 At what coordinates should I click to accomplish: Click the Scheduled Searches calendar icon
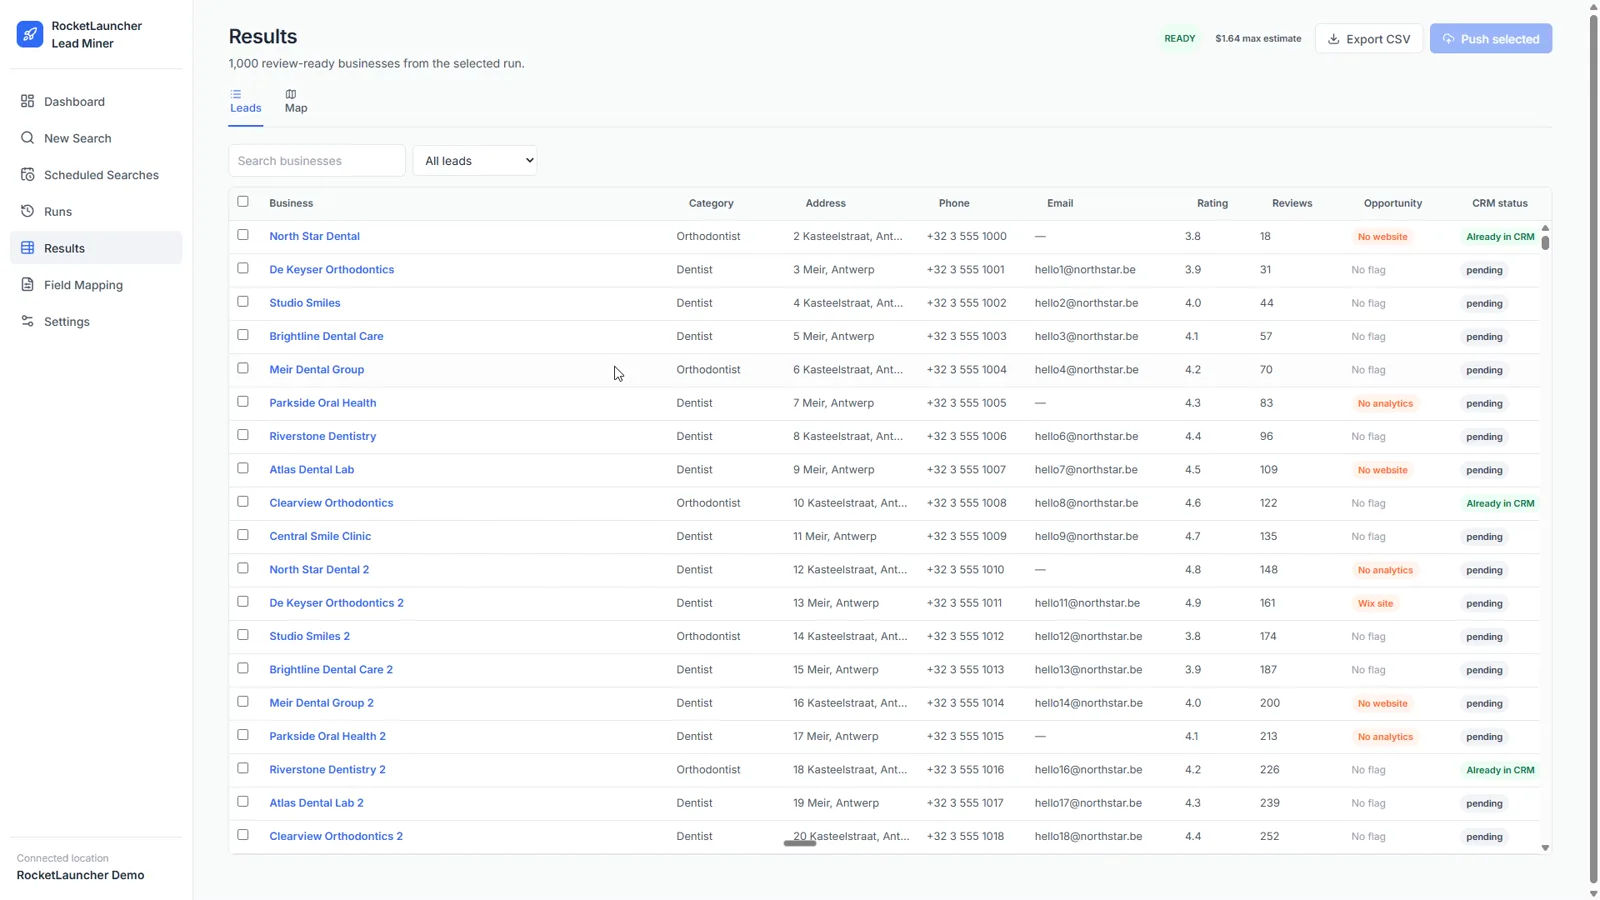pos(27,174)
